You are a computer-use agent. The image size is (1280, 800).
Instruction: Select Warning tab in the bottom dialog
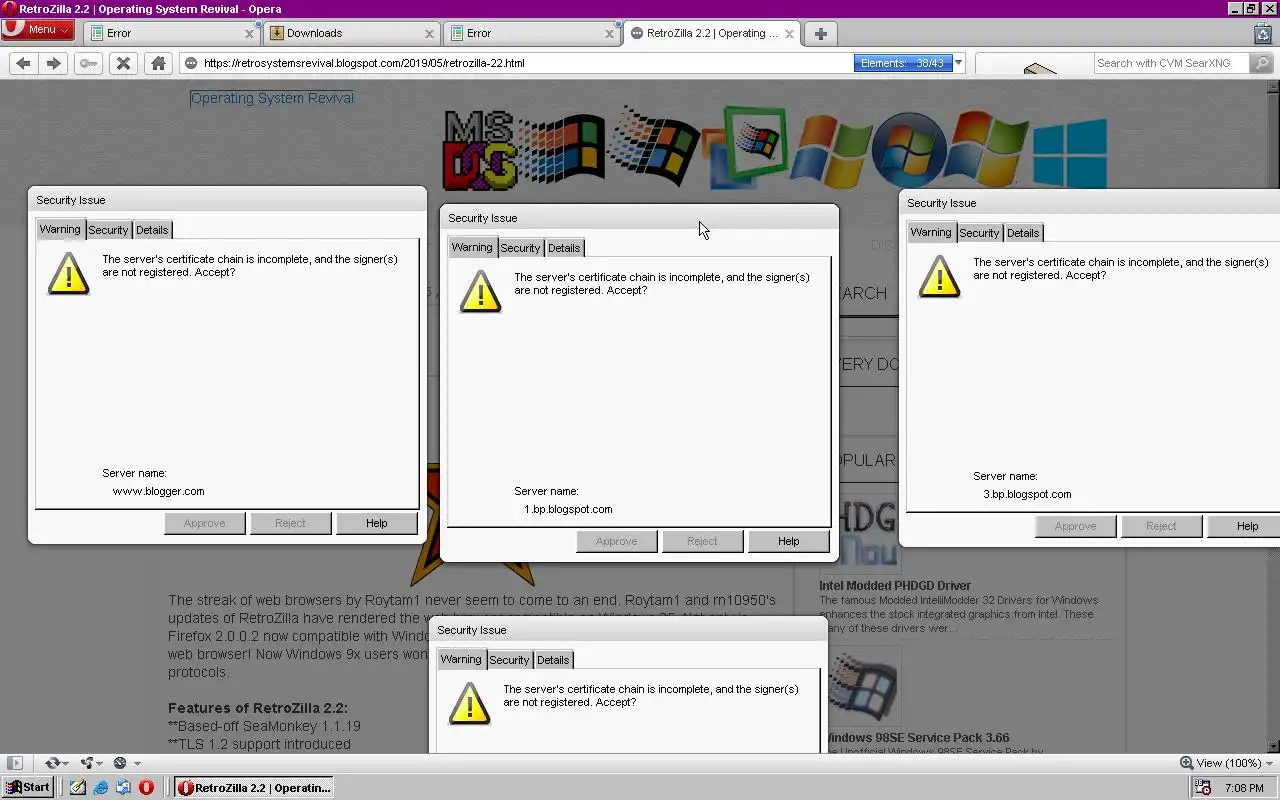pos(461,659)
